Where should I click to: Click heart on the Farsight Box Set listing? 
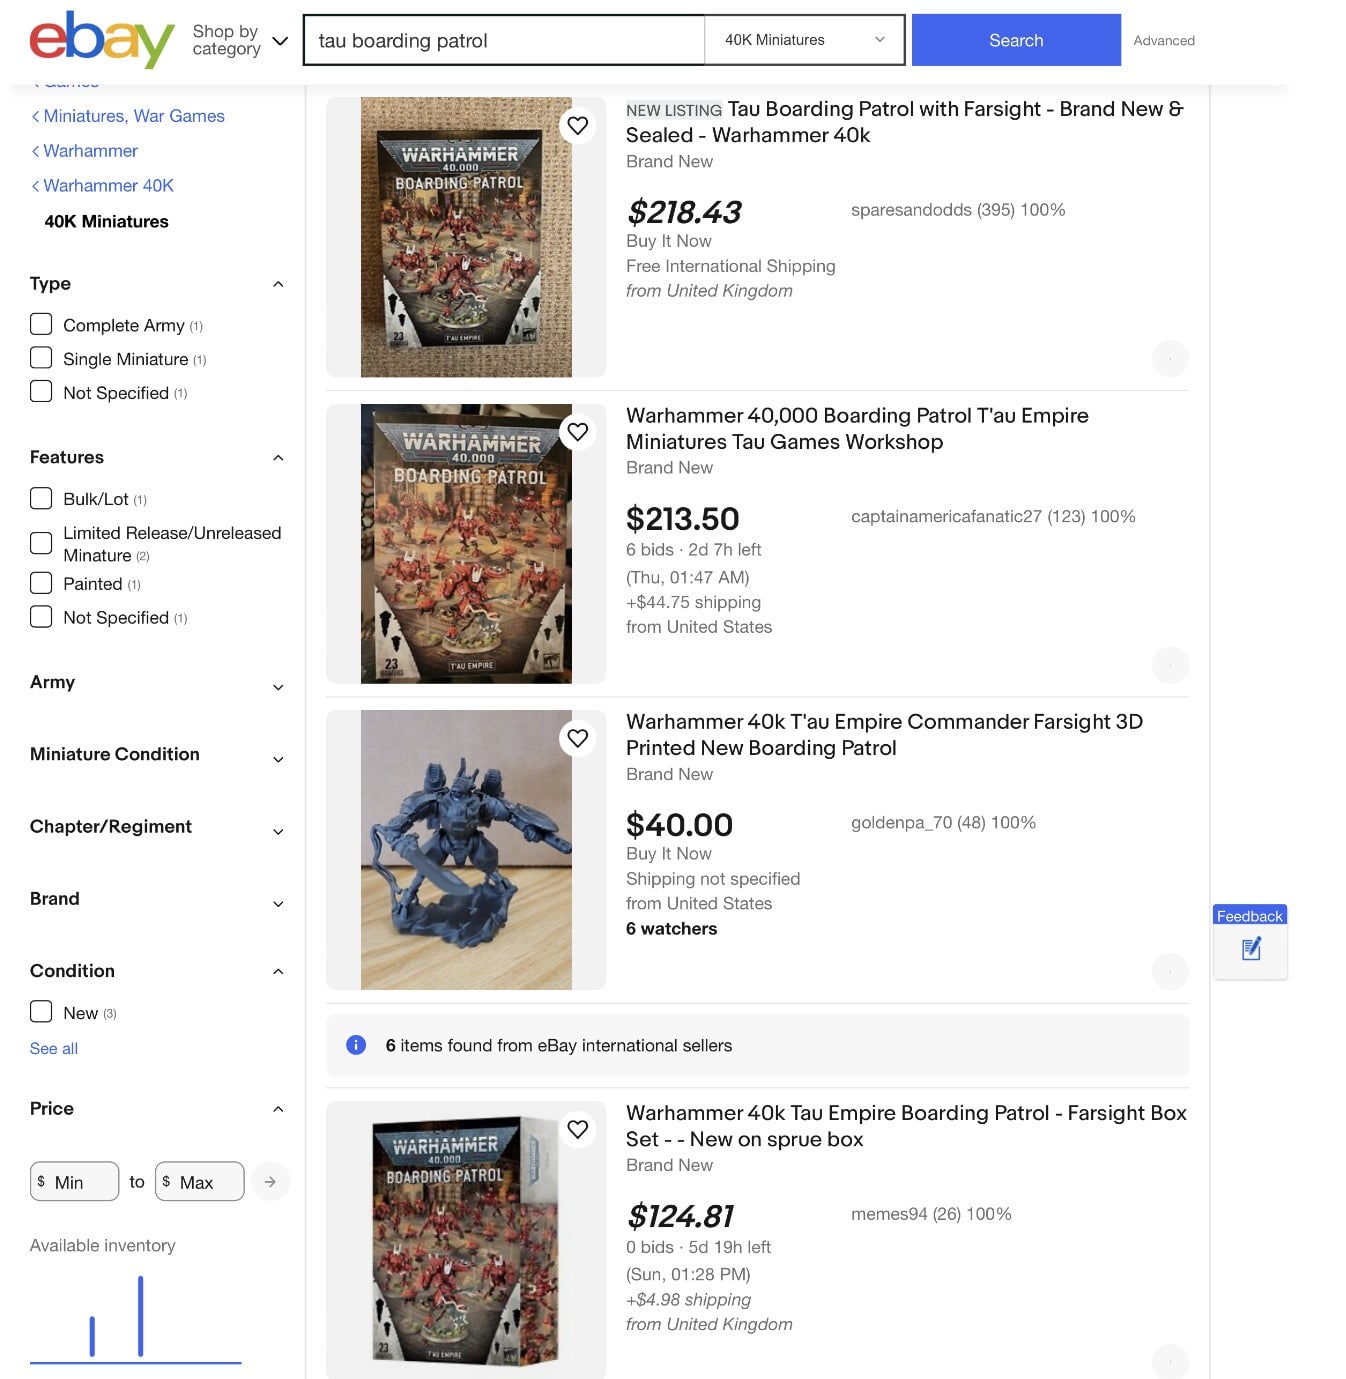point(577,1129)
